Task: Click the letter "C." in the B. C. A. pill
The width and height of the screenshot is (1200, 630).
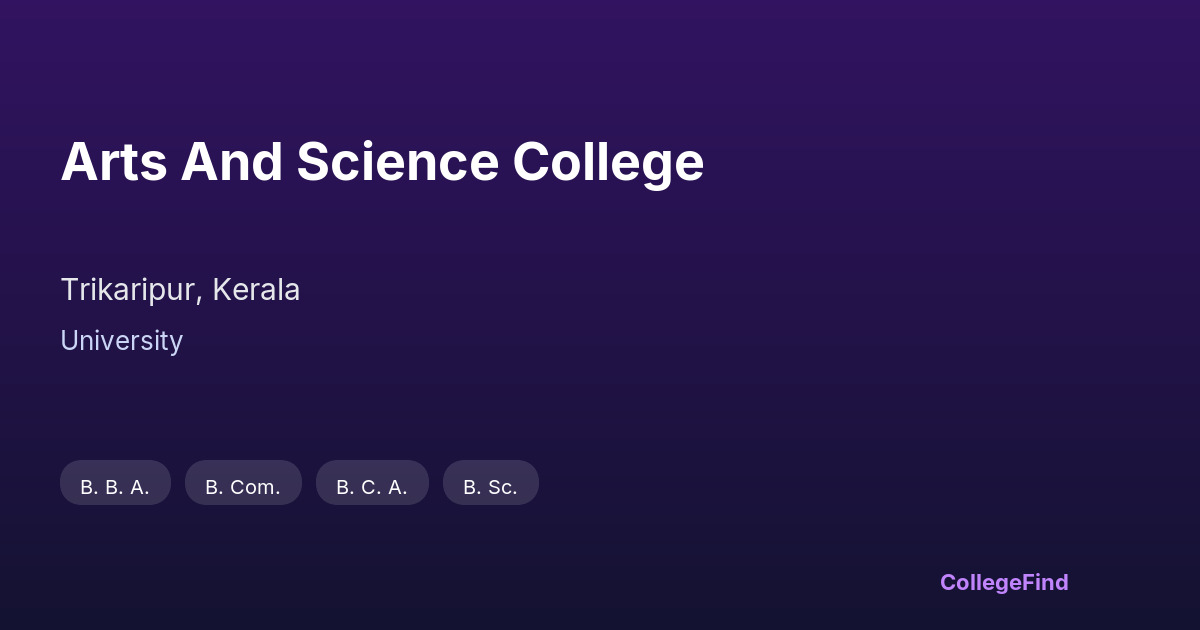Action: (x=371, y=487)
